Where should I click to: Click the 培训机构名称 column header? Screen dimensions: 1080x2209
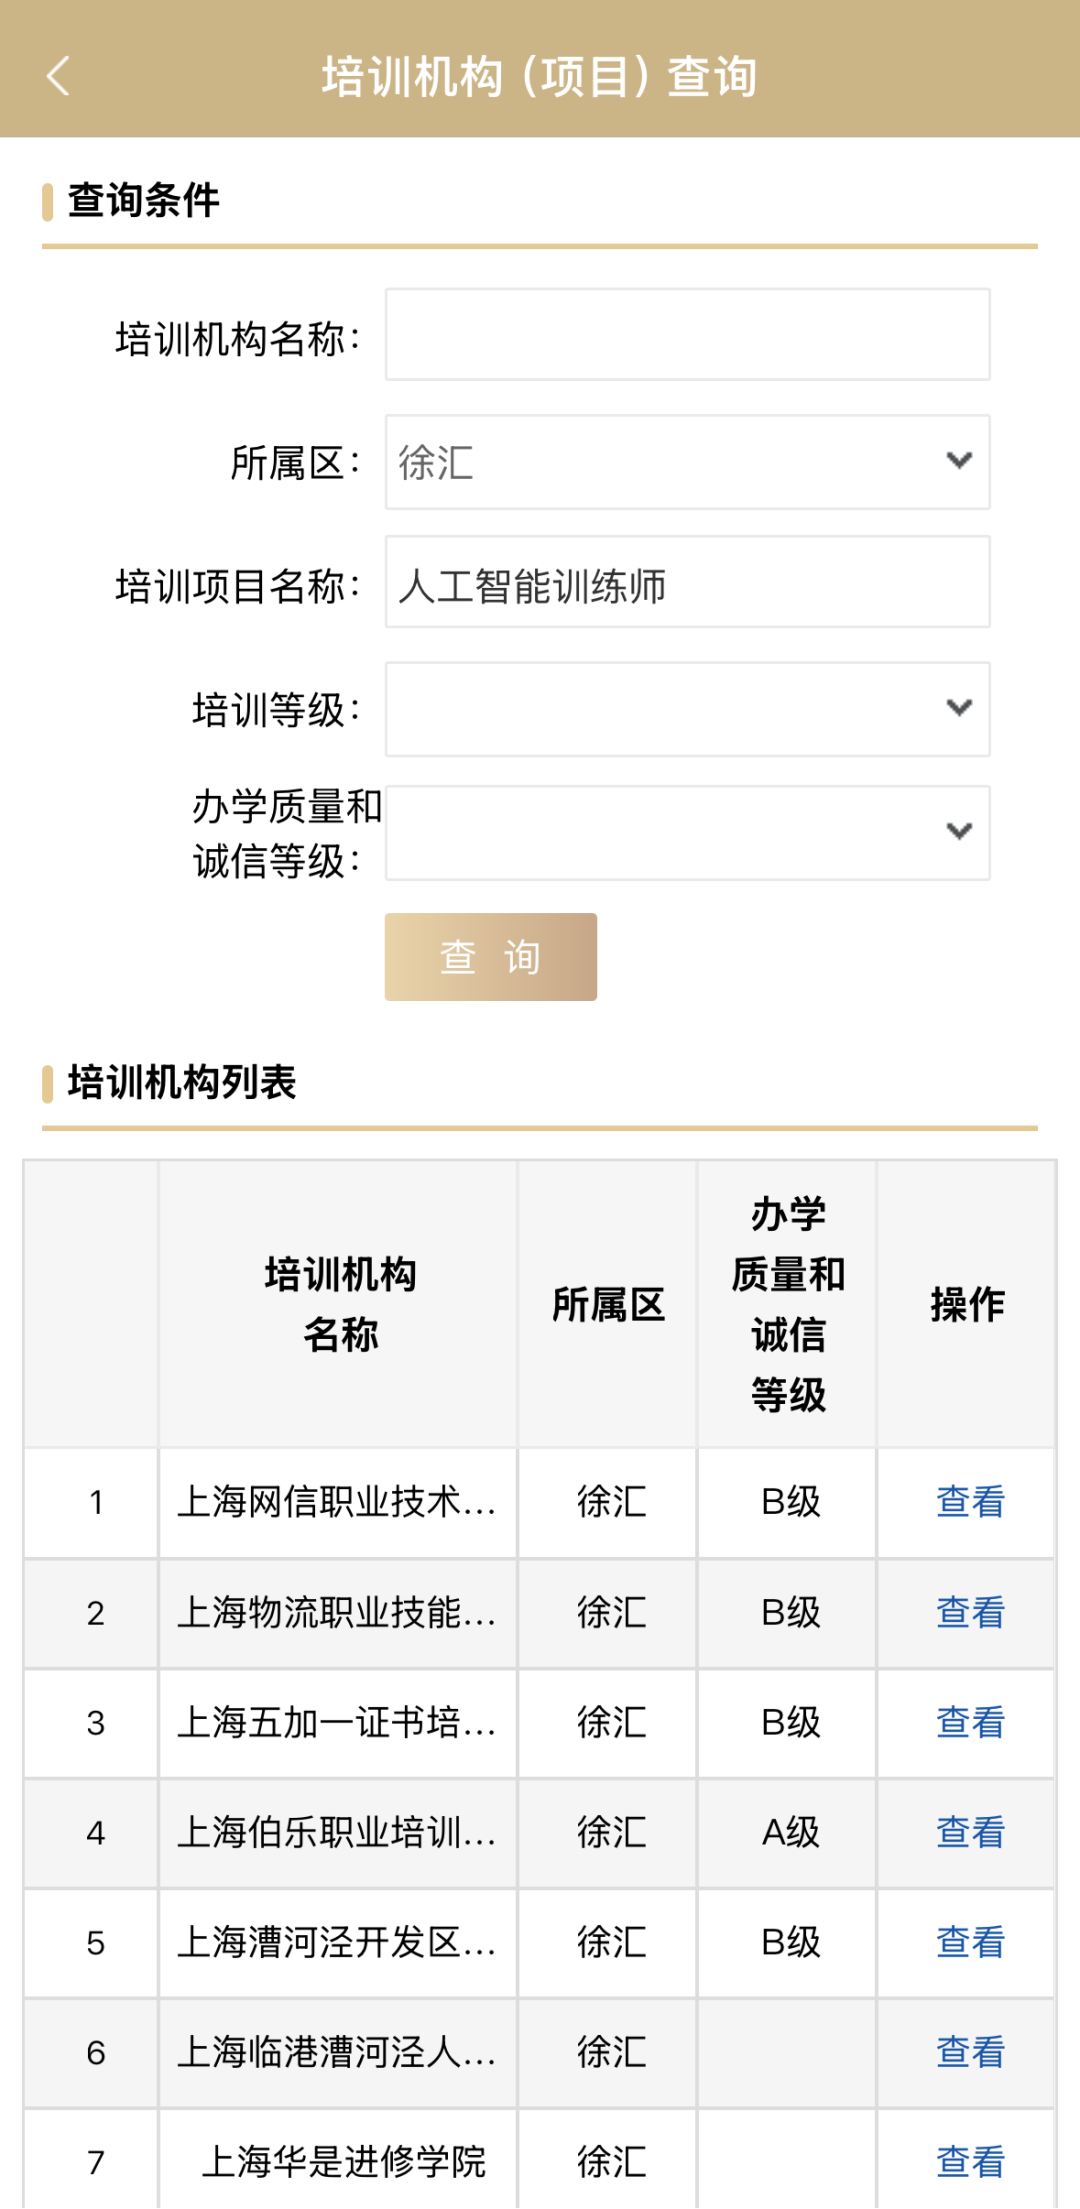pyautogui.click(x=340, y=1304)
